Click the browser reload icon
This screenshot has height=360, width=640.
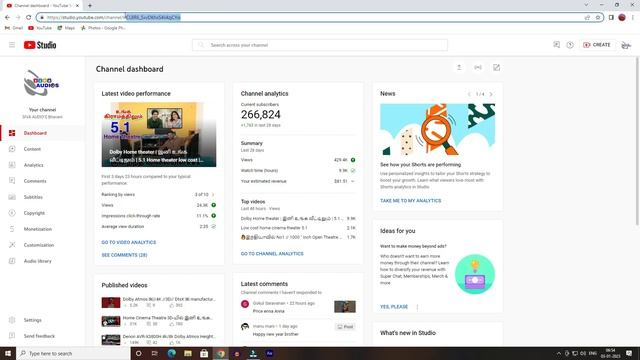pos(29,18)
